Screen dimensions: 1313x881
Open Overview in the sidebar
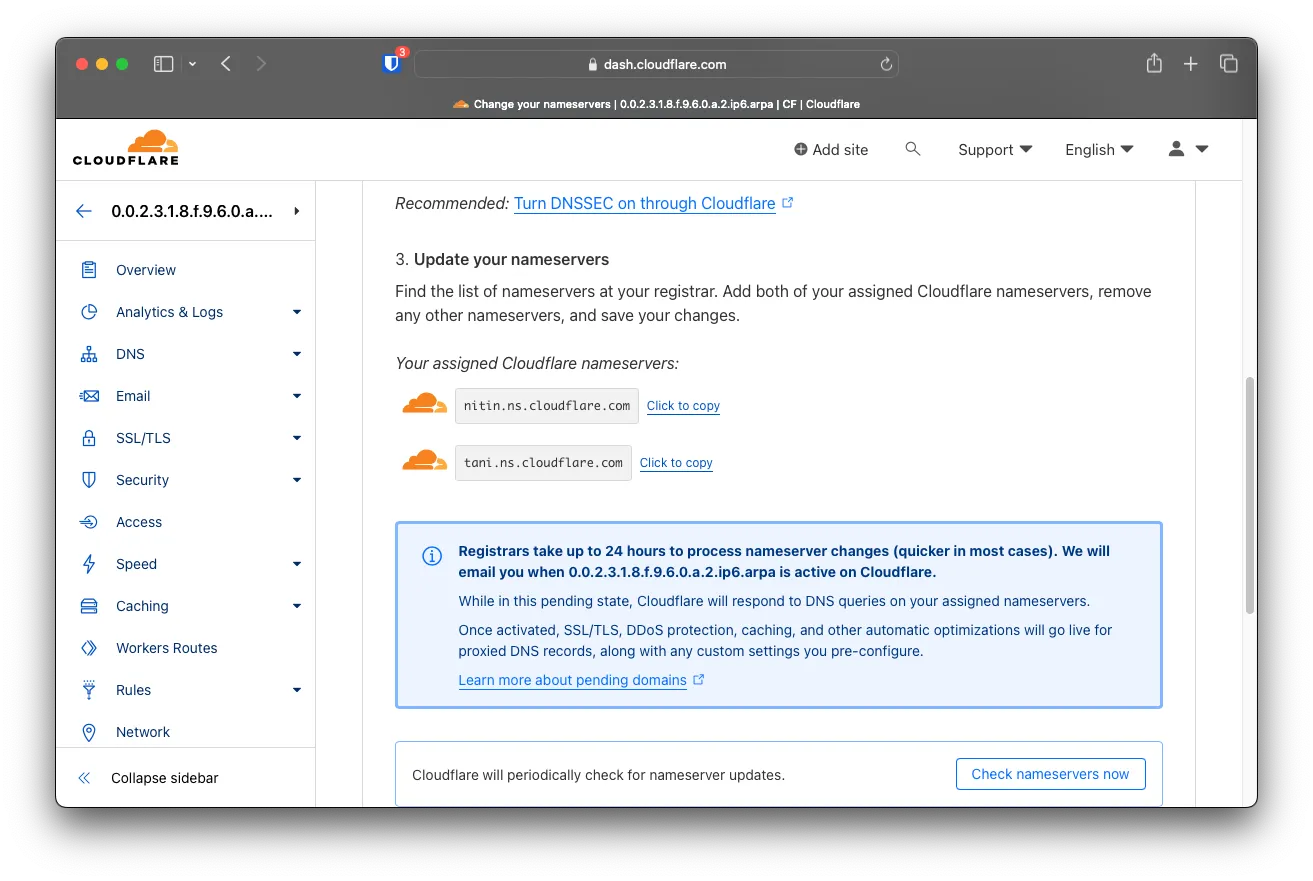click(145, 270)
